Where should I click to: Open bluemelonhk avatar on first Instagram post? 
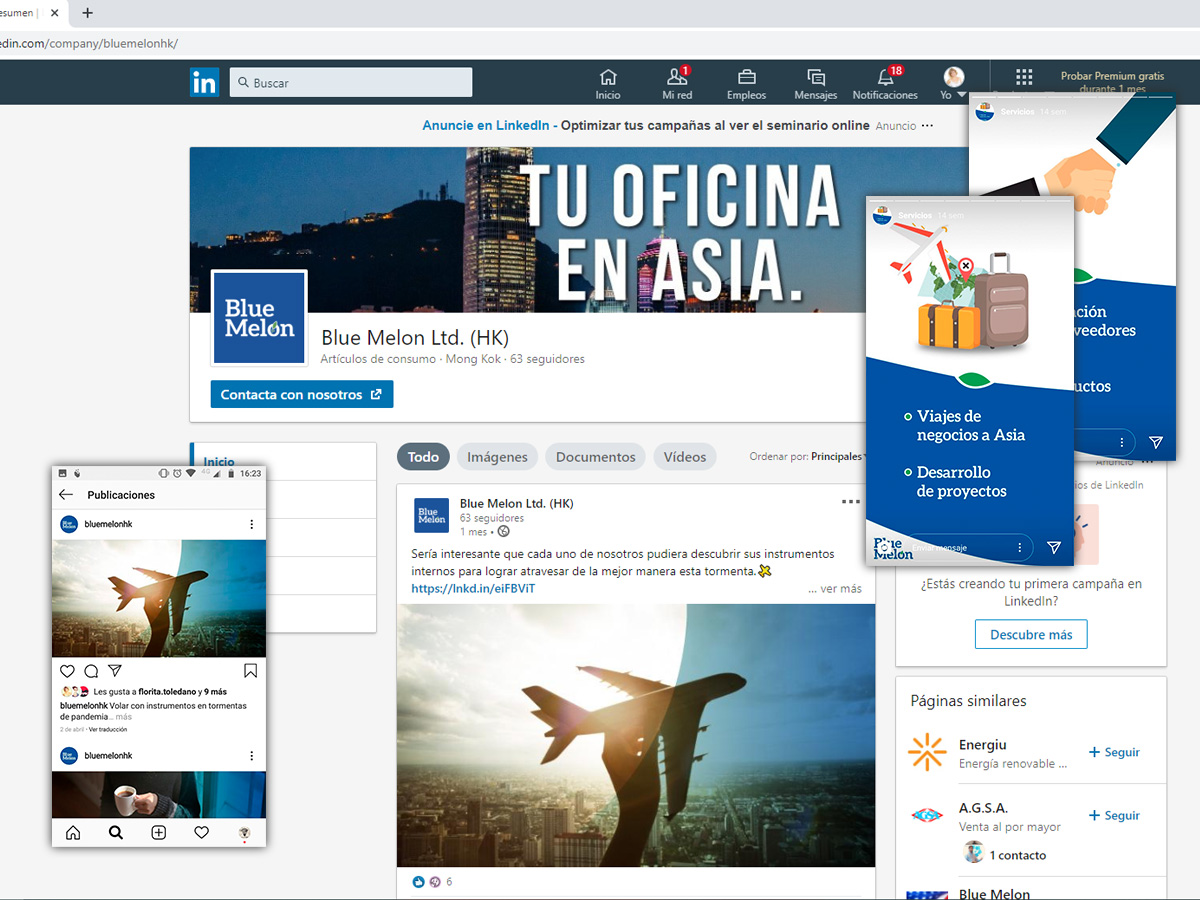pyautogui.click(x=69, y=524)
